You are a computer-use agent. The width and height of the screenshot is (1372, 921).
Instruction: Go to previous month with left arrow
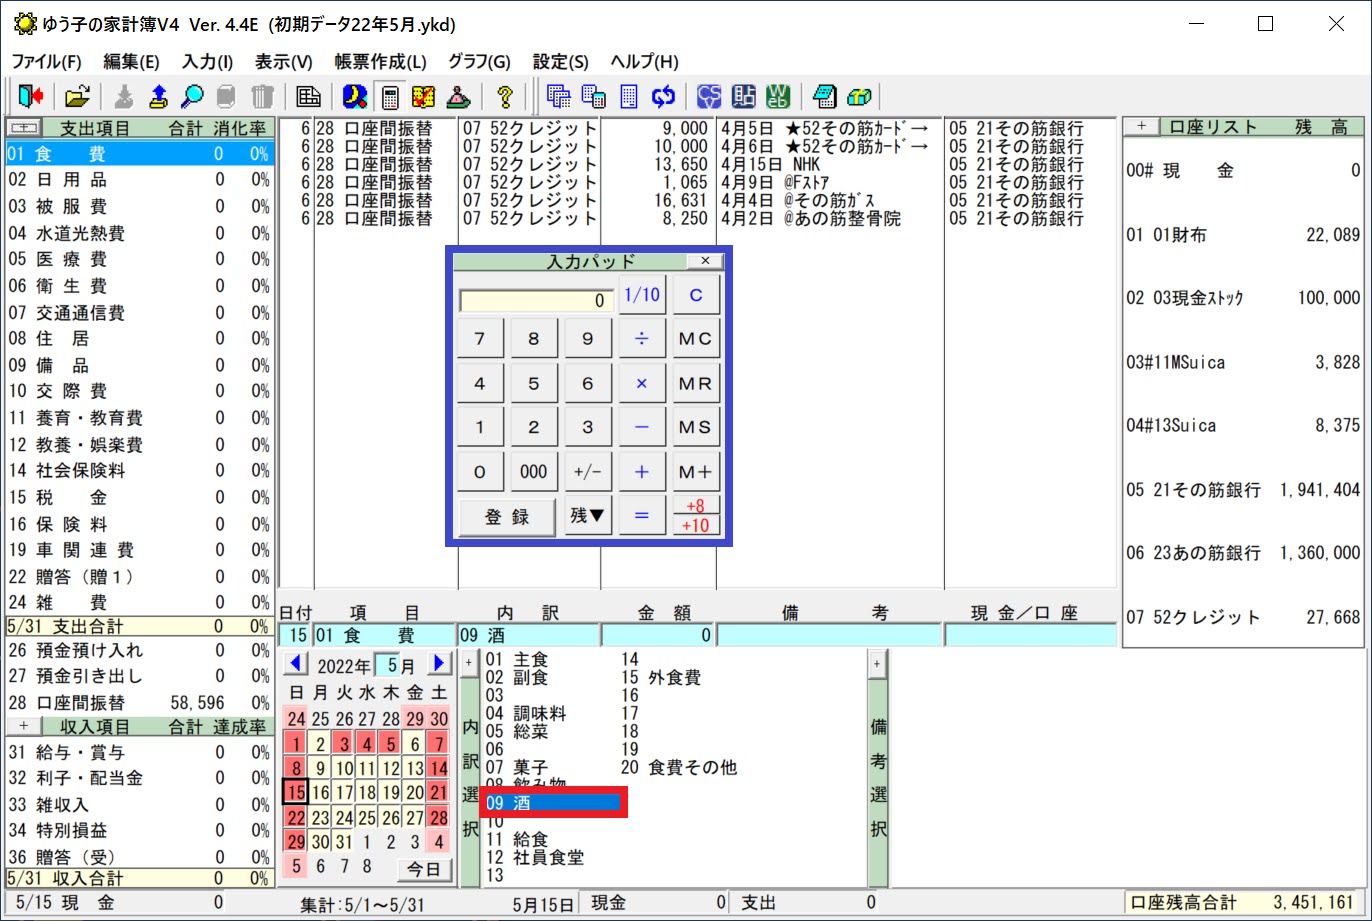point(298,664)
